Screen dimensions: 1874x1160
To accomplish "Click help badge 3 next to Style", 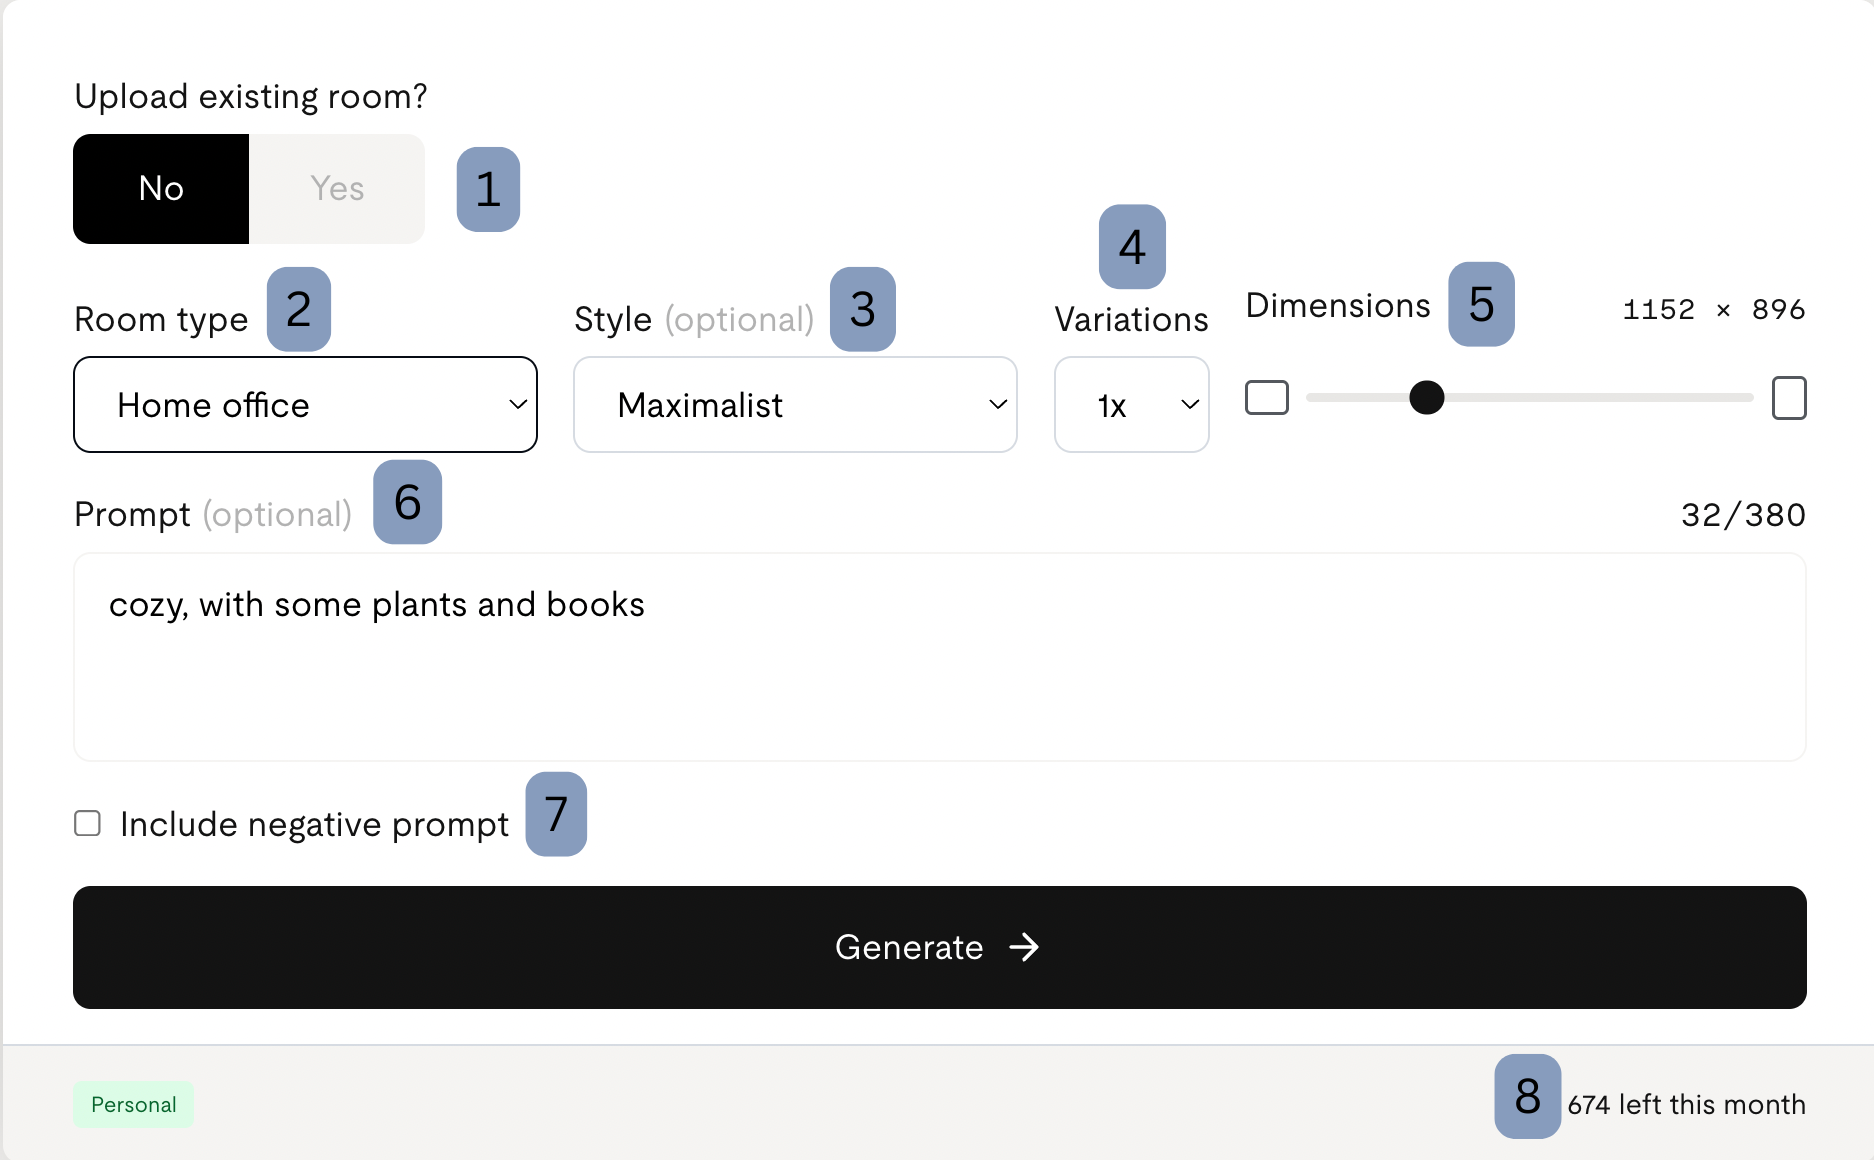I will click(x=862, y=309).
